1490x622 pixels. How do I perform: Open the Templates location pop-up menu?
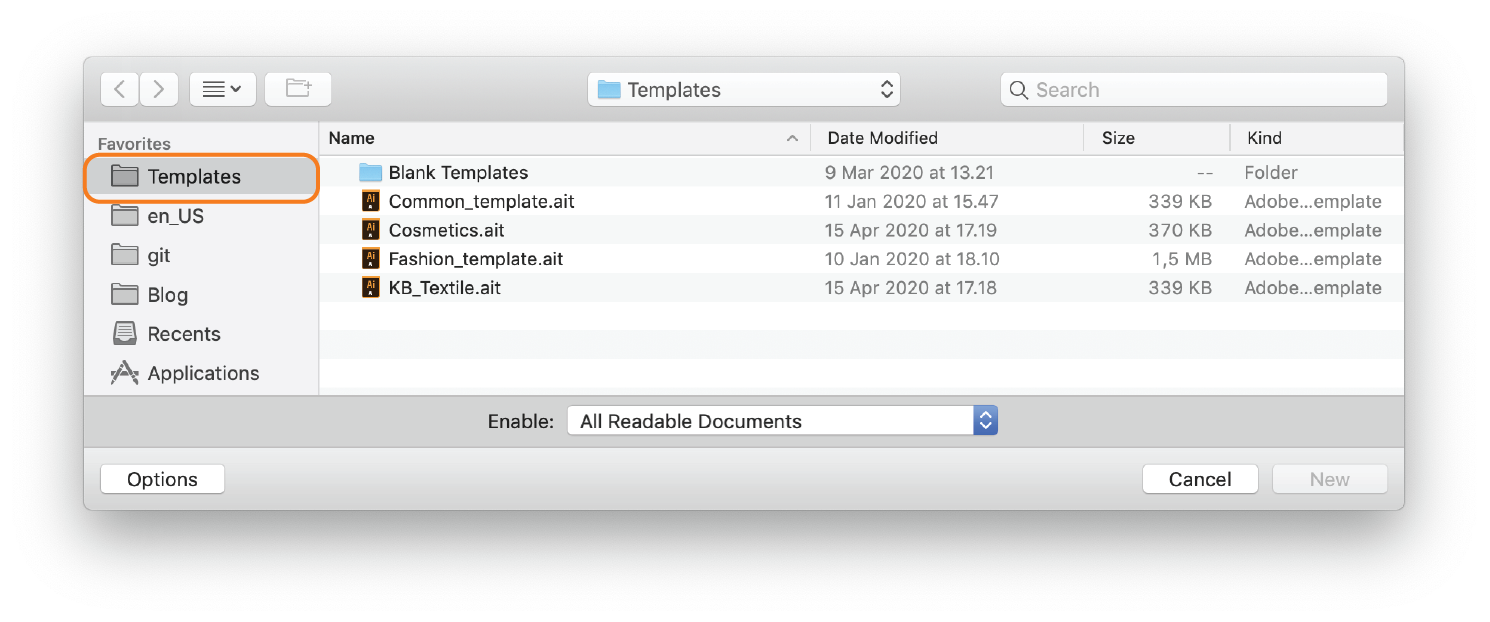(x=744, y=89)
